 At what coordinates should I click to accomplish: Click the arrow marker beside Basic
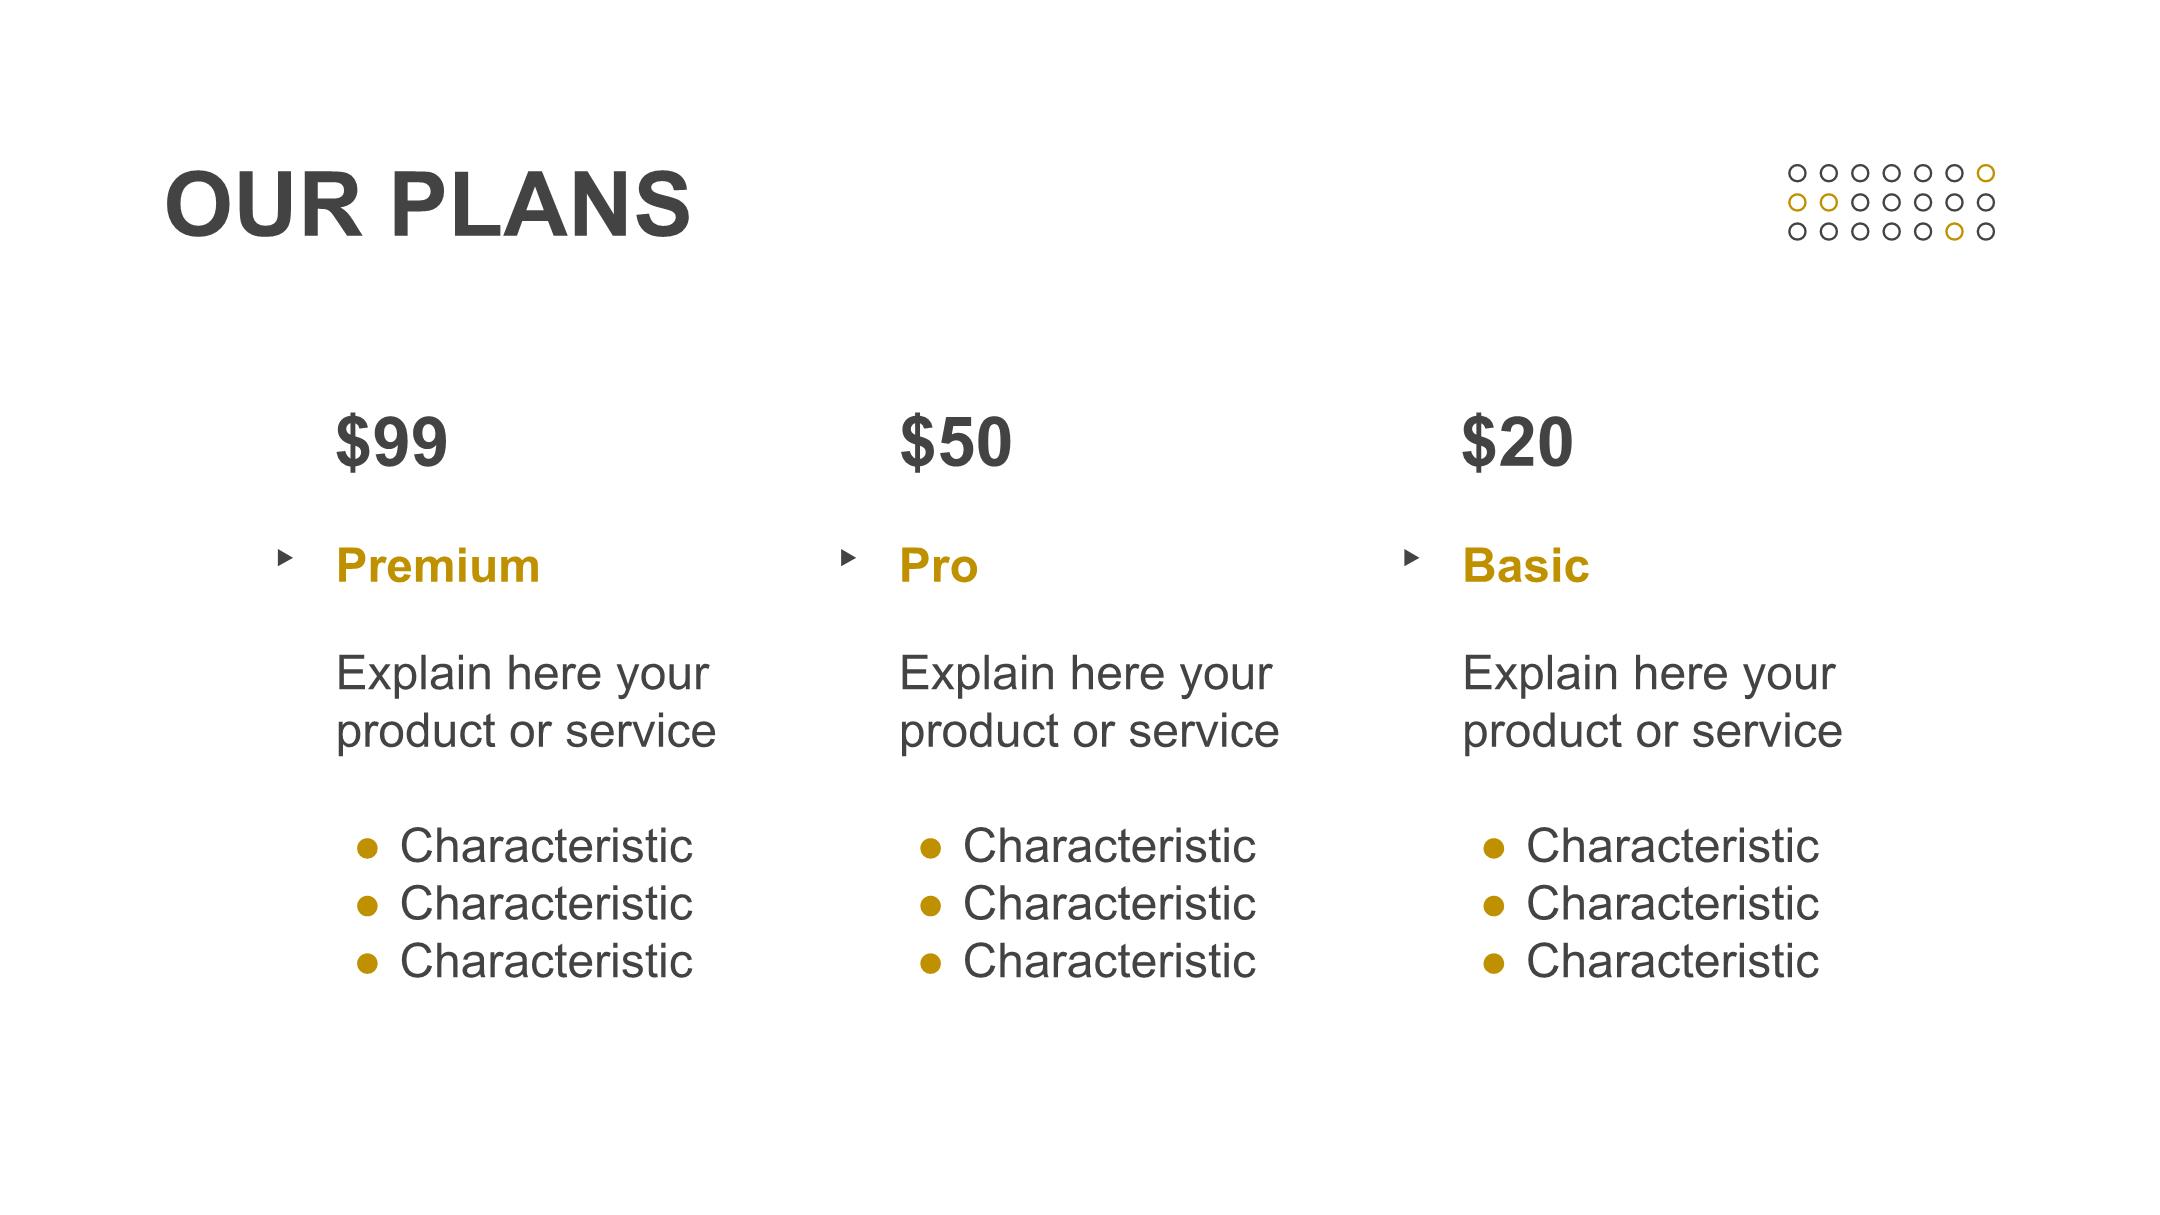coord(1411,557)
